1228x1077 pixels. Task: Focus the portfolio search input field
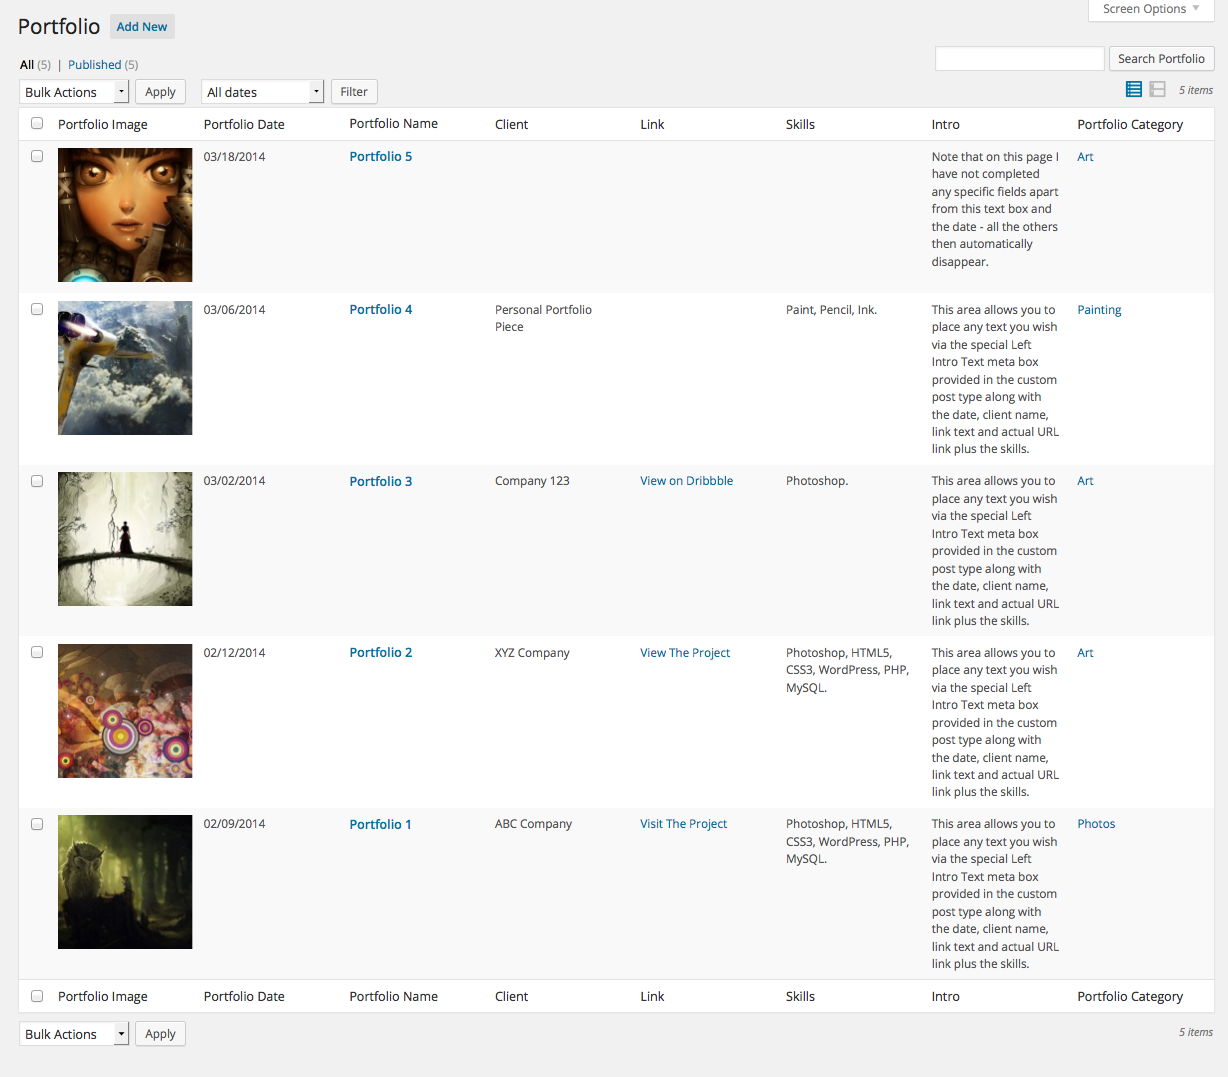point(1019,59)
